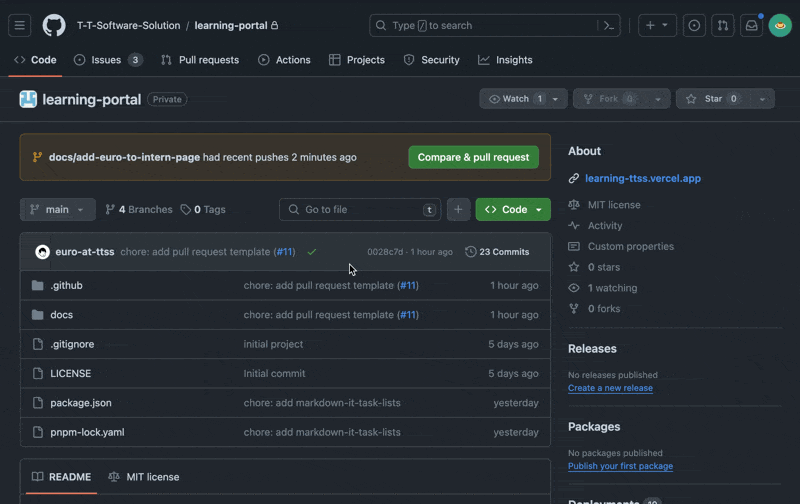This screenshot has height=504, width=800.
Task: Open the .github folder
Action: 66,286
